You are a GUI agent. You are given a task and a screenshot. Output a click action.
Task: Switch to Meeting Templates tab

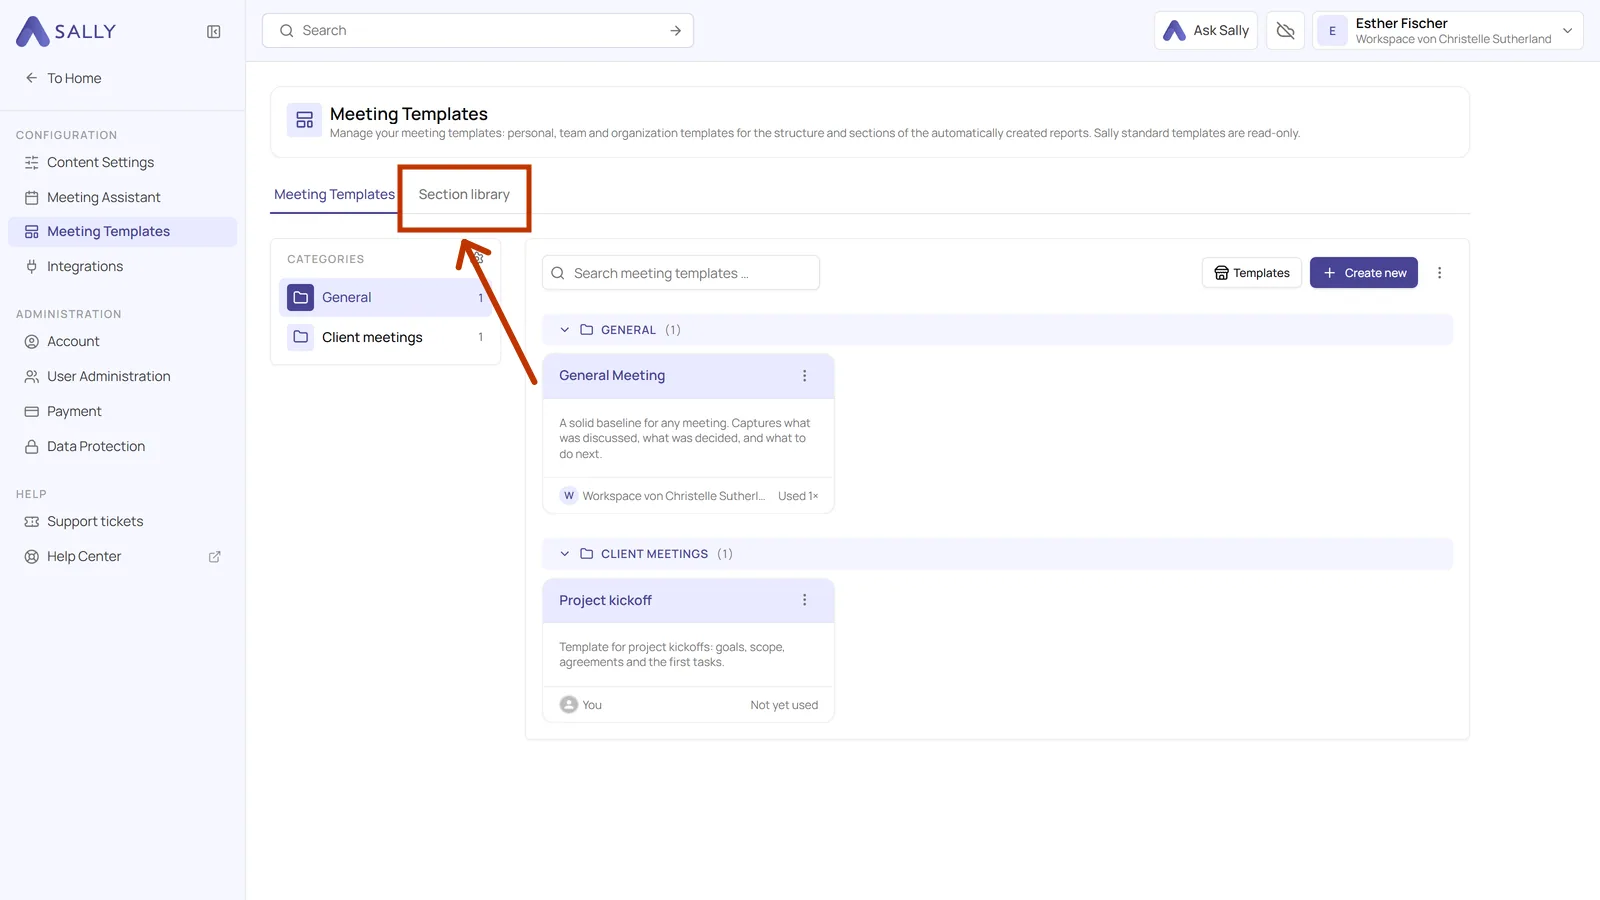point(334,194)
